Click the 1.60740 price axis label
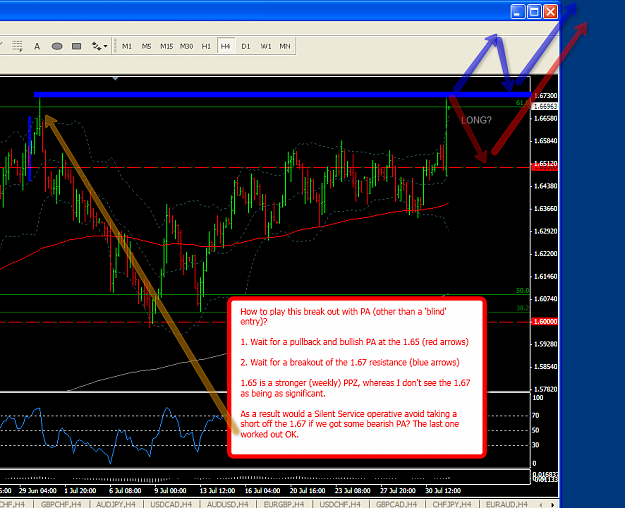This screenshot has height=508, width=625. coord(545,299)
